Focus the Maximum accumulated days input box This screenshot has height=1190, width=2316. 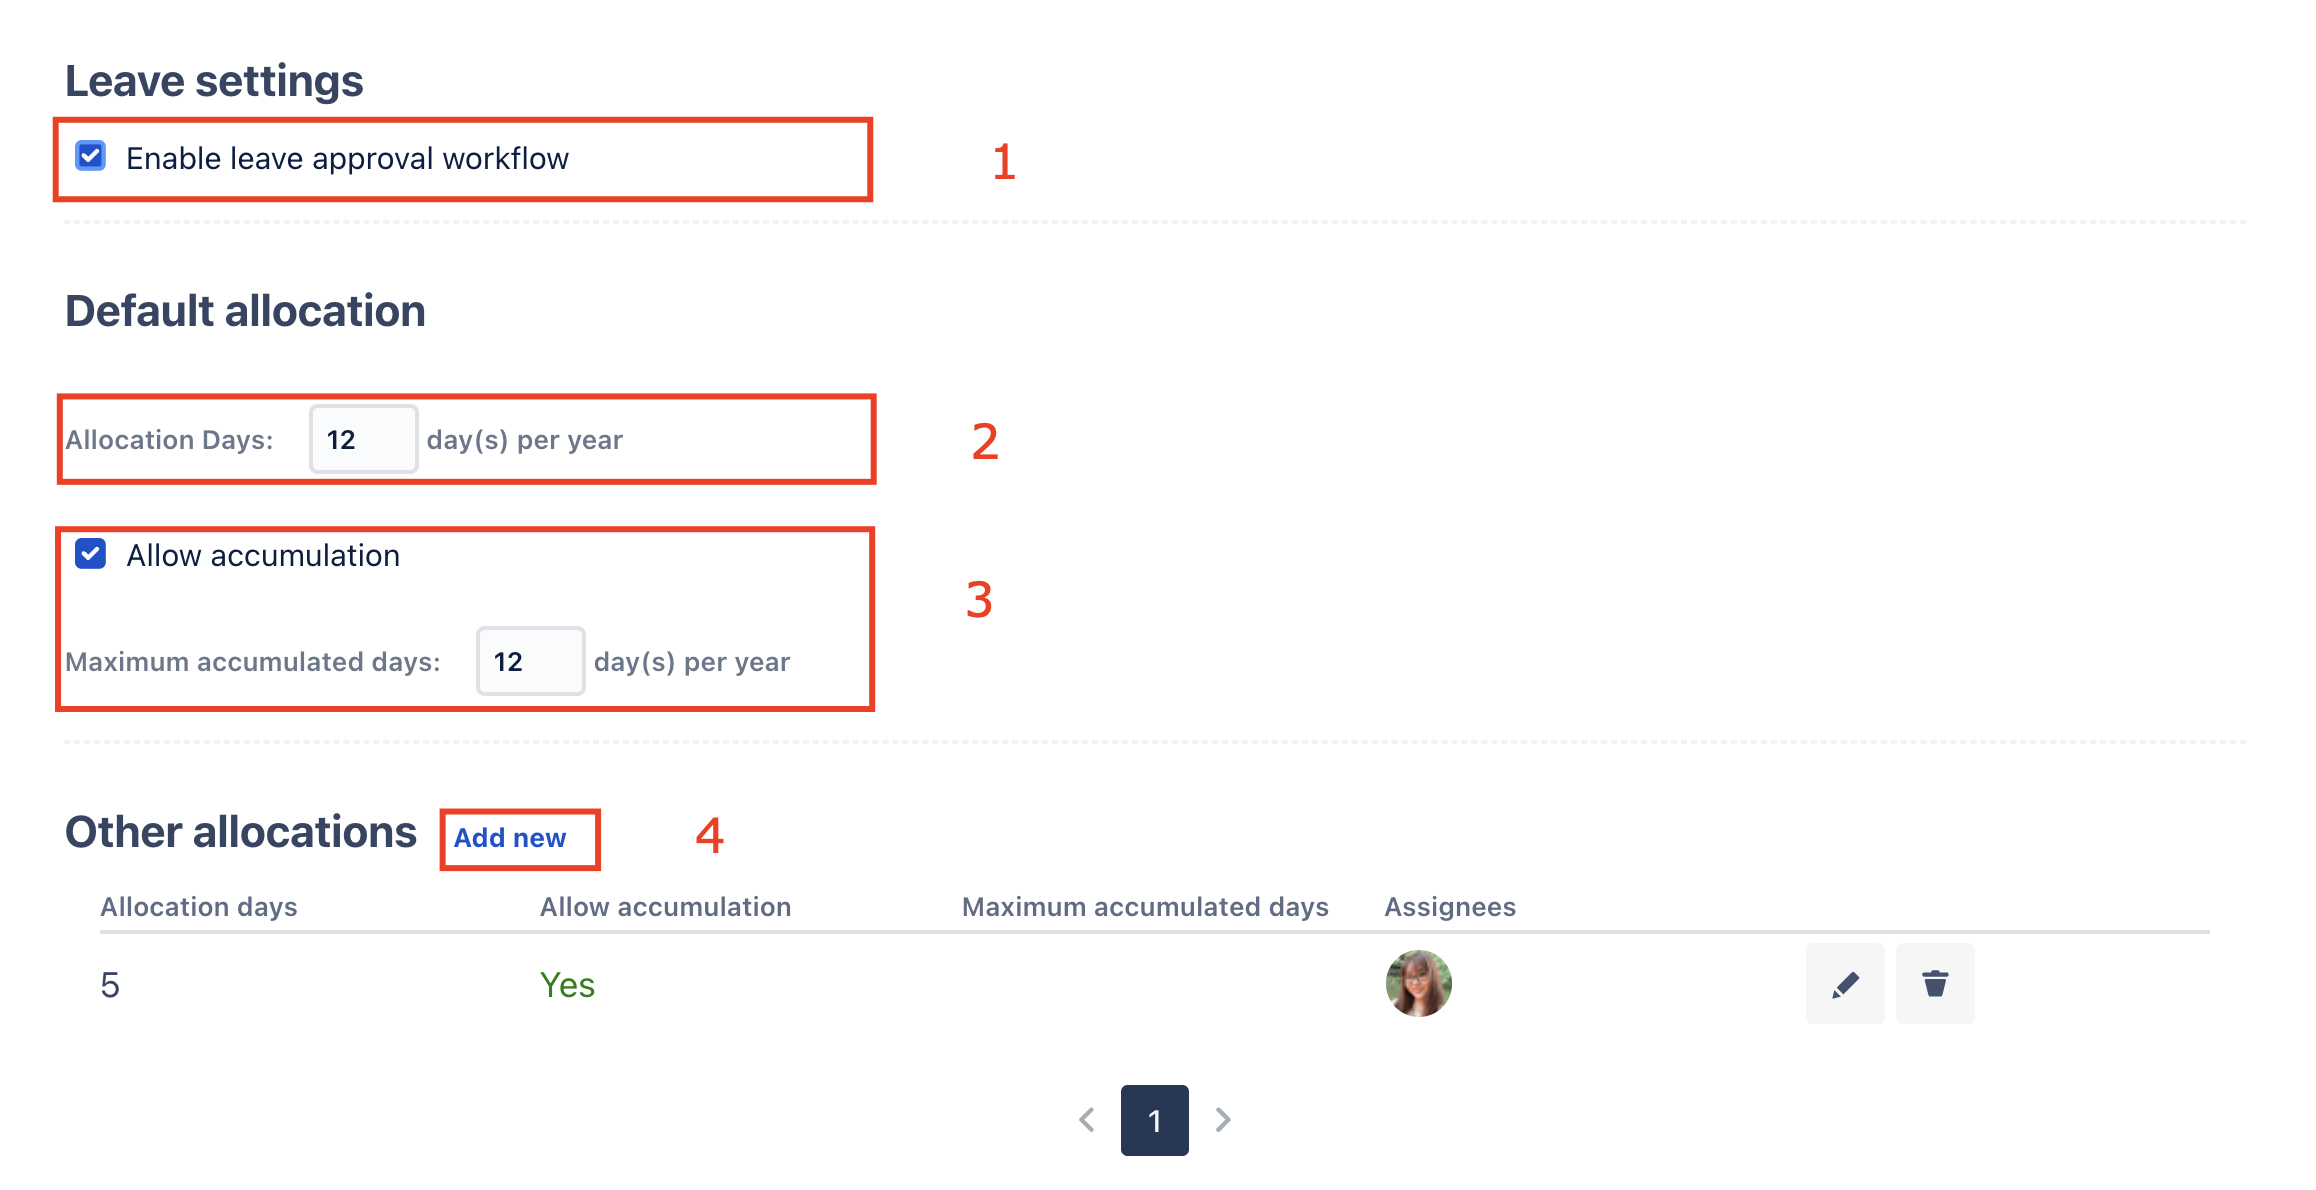[530, 661]
